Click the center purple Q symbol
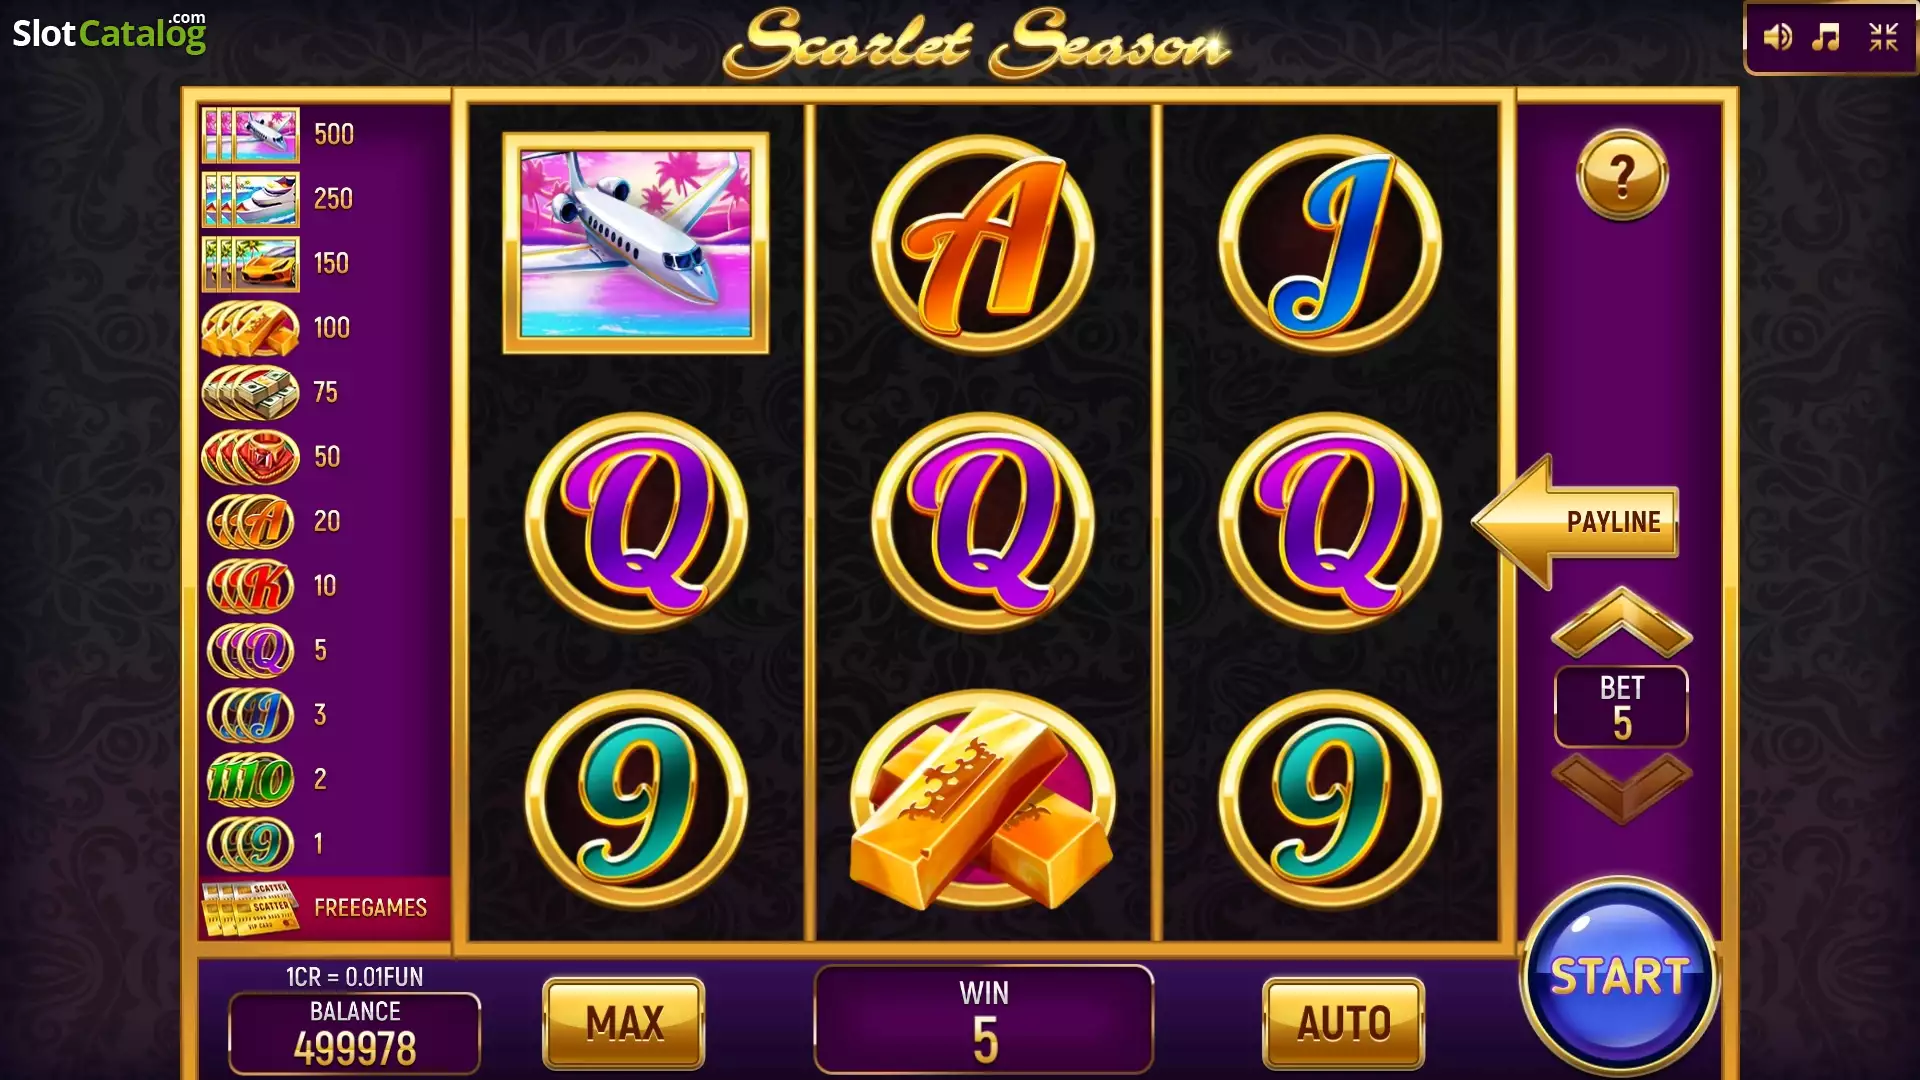The height and width of the screenshot is (1080, 1920). (983, 522)
